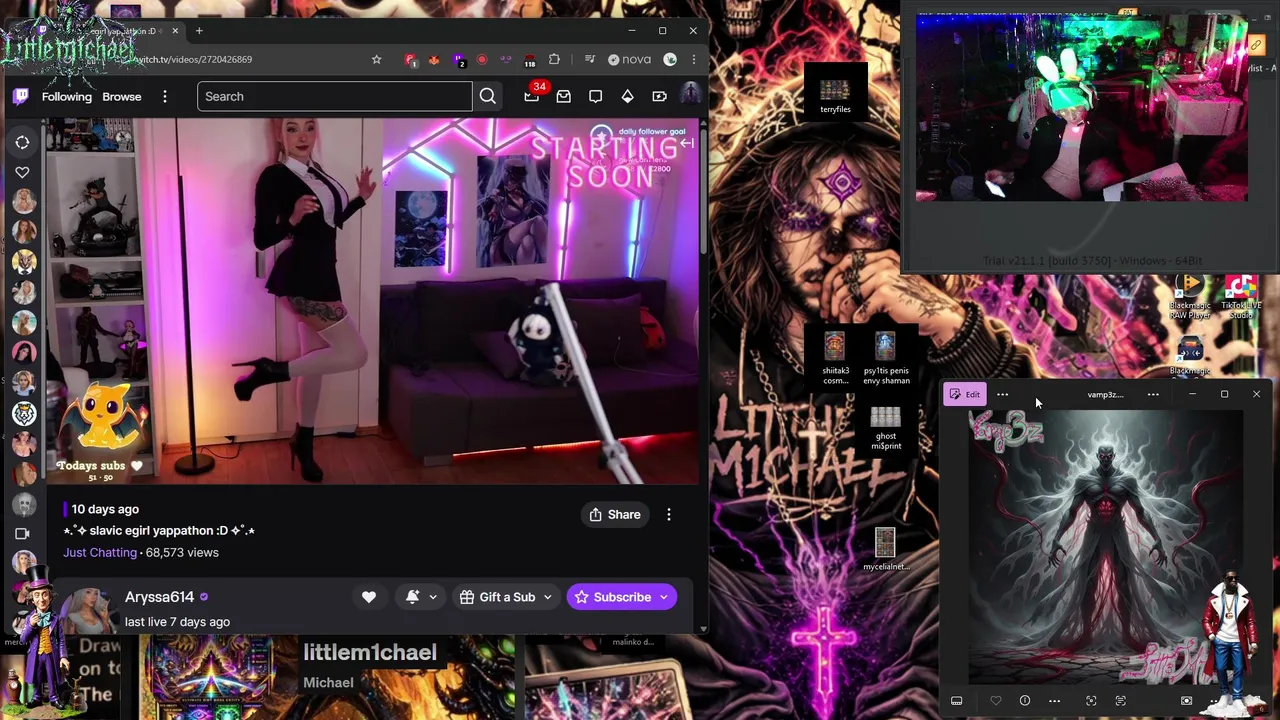The width and height of the screenshot is (1280, 720).
Task: Click the sidebar camera icon
Action: (x=22, y=533)
